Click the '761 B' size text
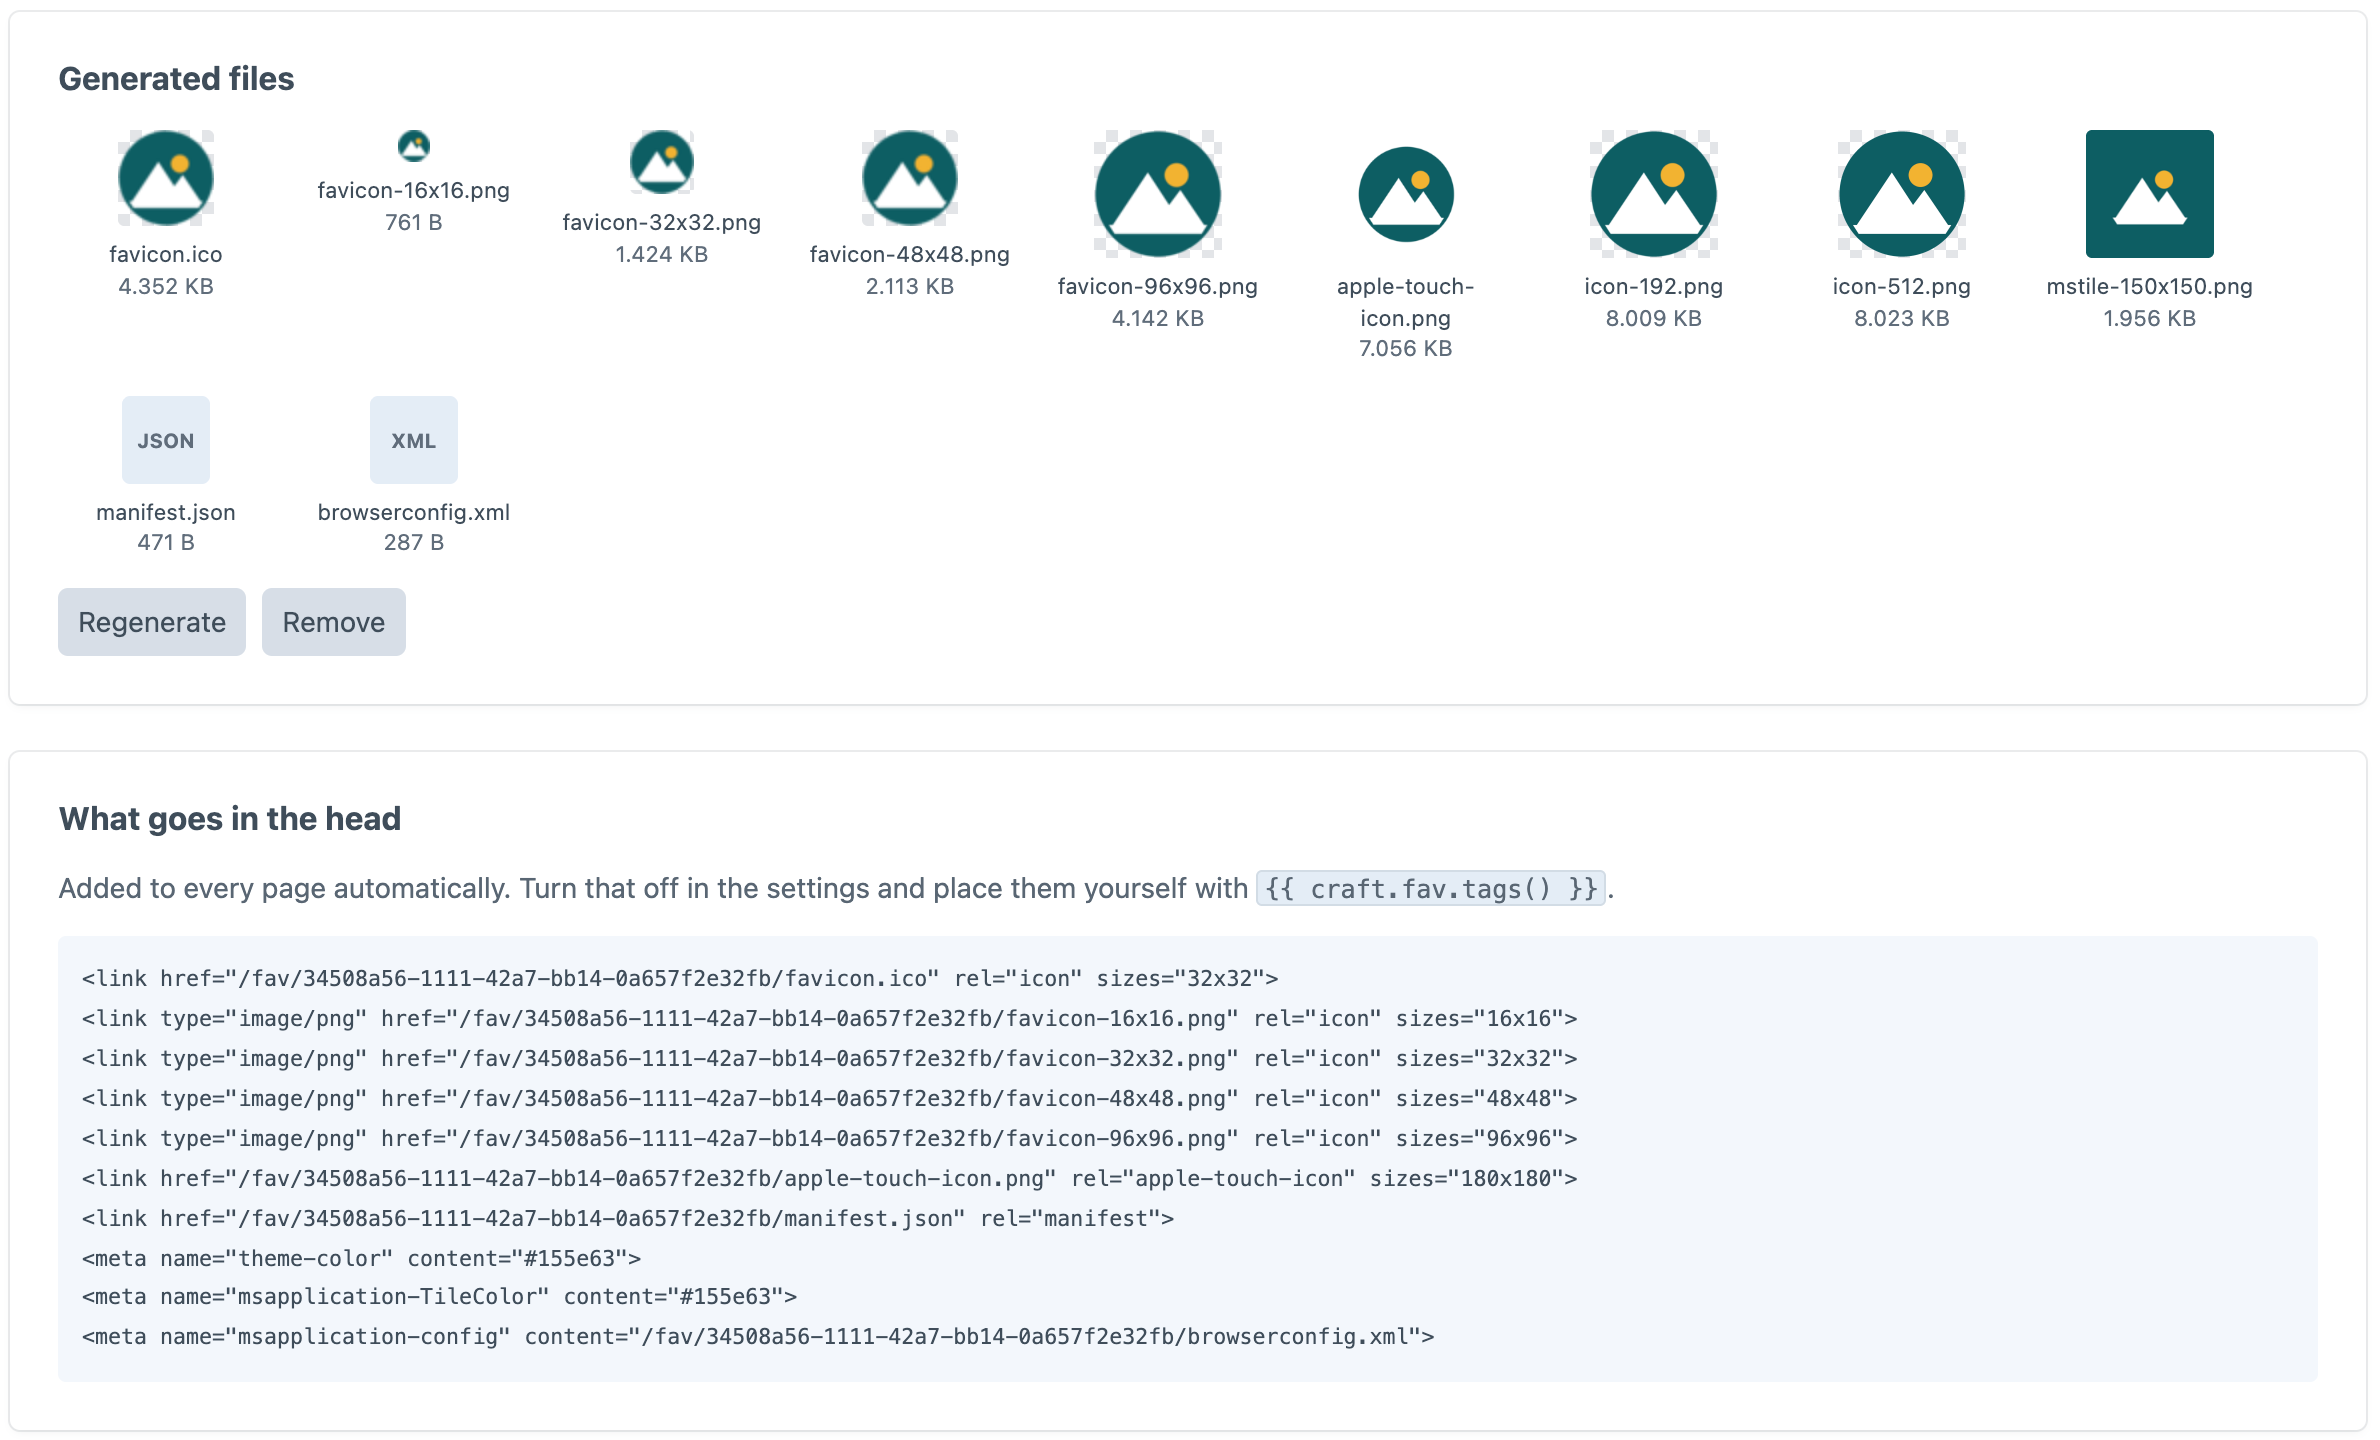Image resolution: width=2380 pixels, height=1440 pixels. (414, 222)
